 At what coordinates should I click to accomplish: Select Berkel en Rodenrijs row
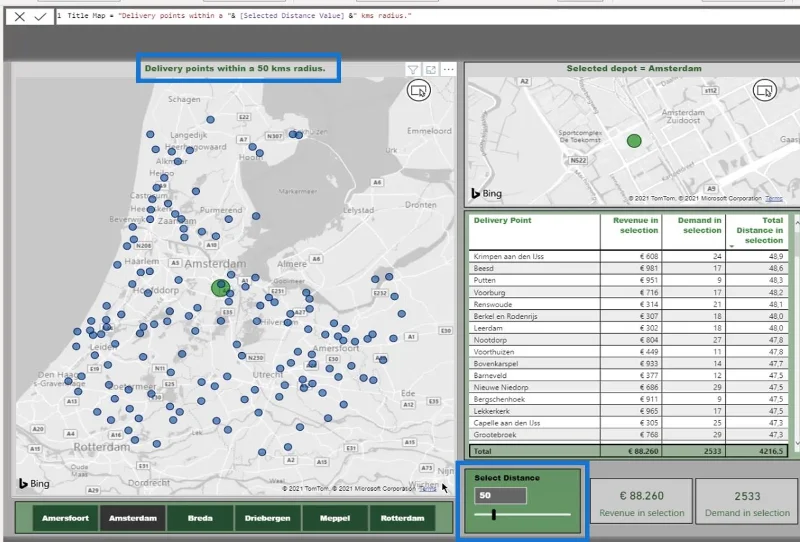click(628, 316)
